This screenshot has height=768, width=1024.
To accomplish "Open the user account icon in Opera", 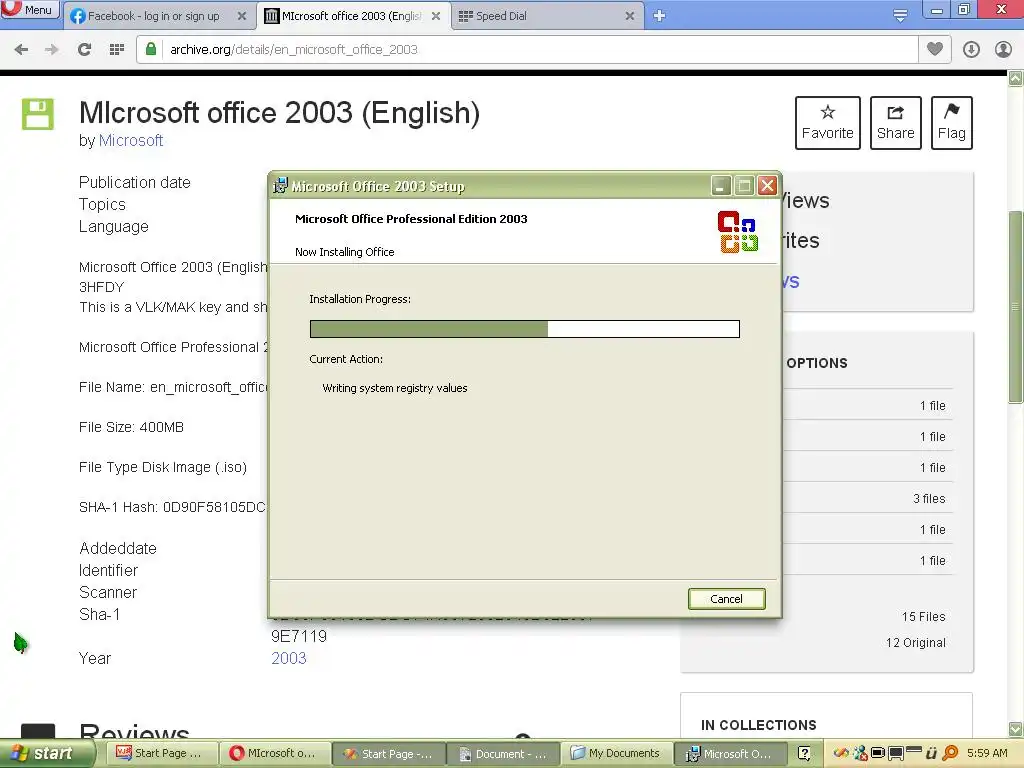I will [x=1002, y=50].
